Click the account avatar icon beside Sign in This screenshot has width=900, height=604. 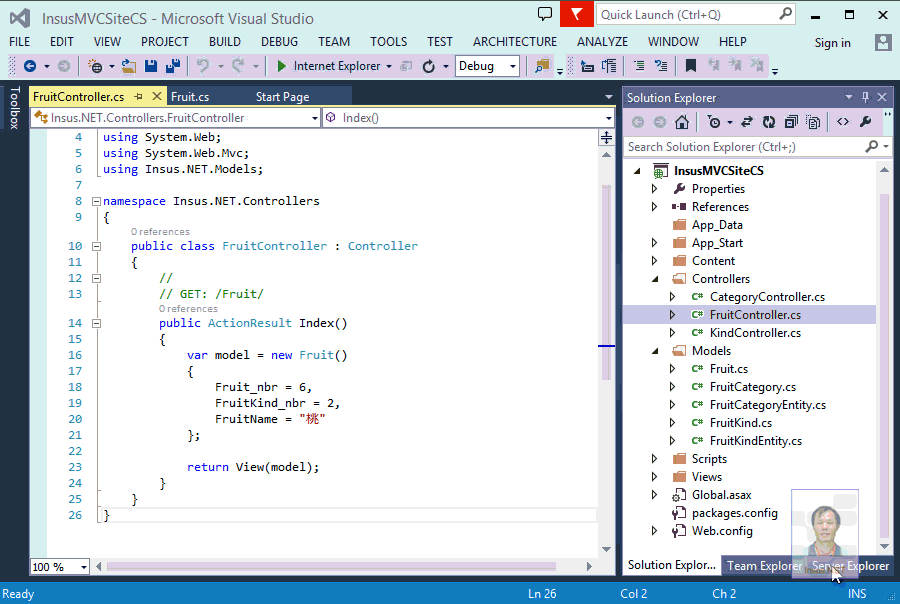tap(883, 42)
